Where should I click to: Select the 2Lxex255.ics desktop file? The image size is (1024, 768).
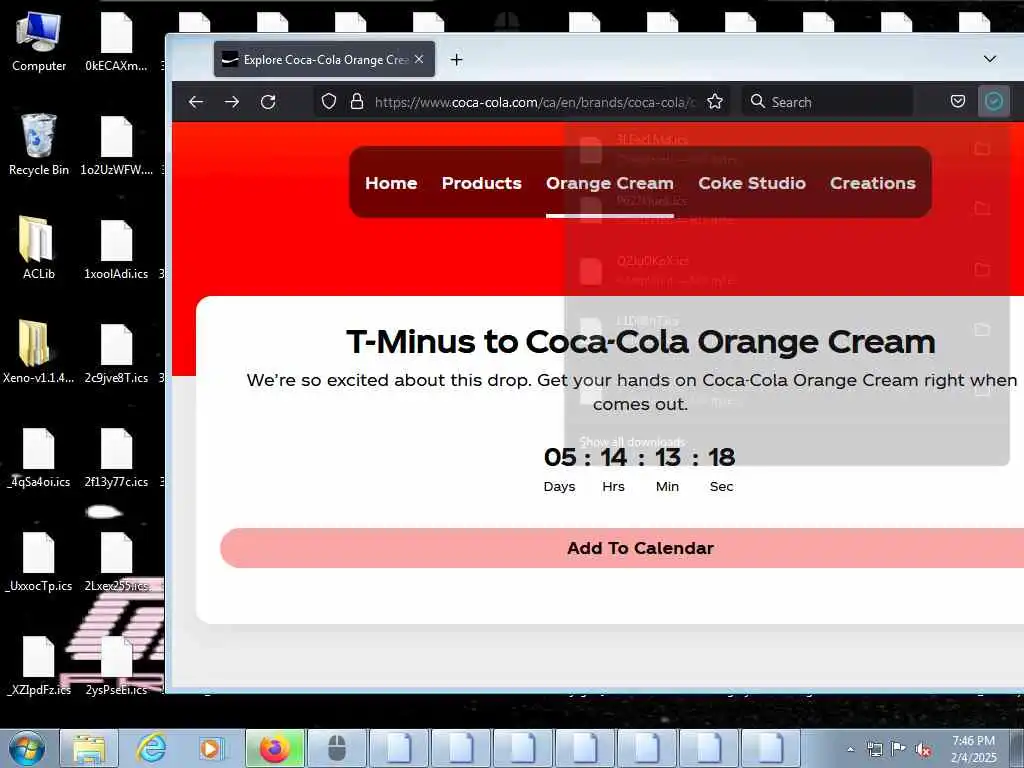[116, 562]
